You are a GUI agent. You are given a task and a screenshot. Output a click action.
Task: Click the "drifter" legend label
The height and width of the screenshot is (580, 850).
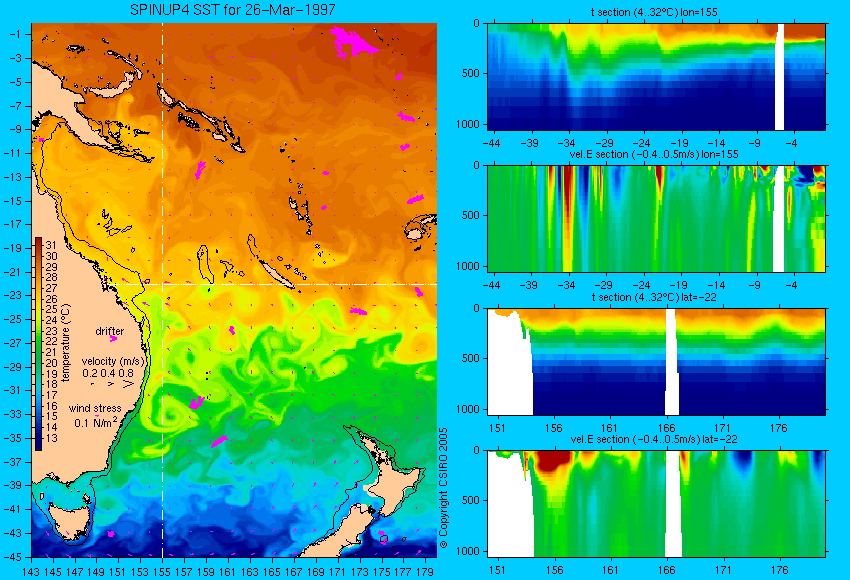(110, 331)
